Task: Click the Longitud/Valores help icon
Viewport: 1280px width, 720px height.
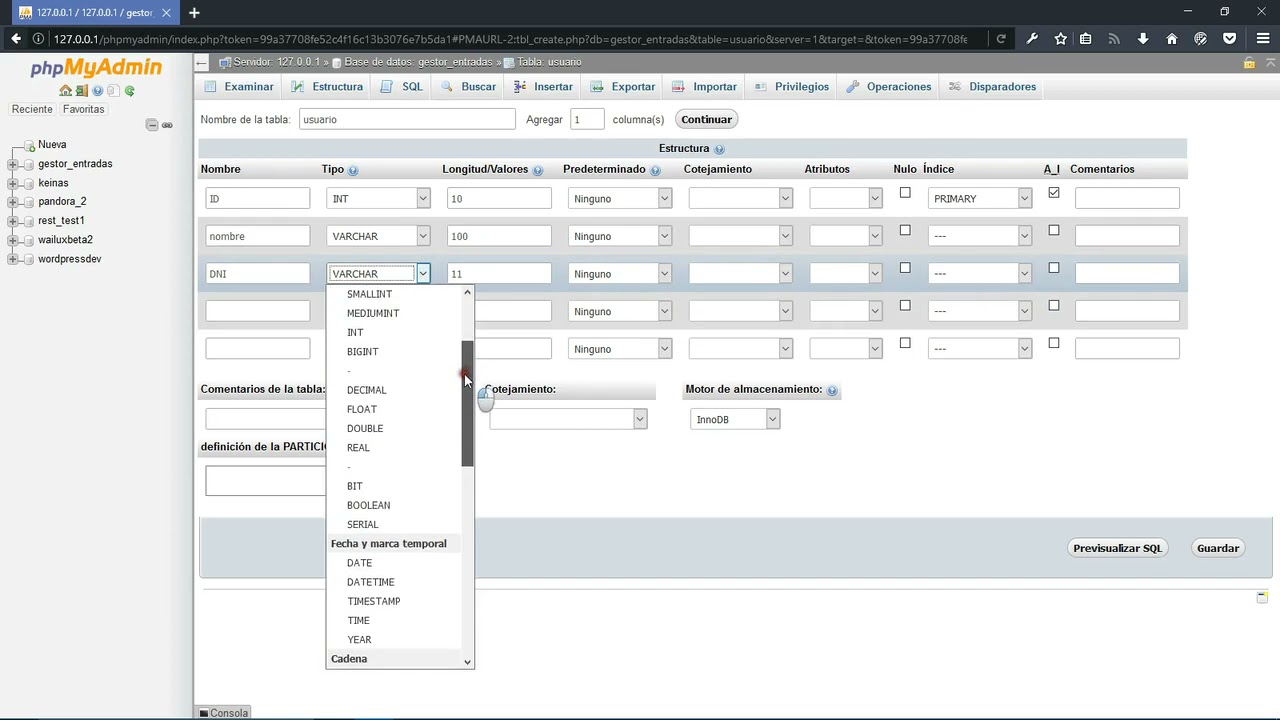Action: click(x=538, y=171)
